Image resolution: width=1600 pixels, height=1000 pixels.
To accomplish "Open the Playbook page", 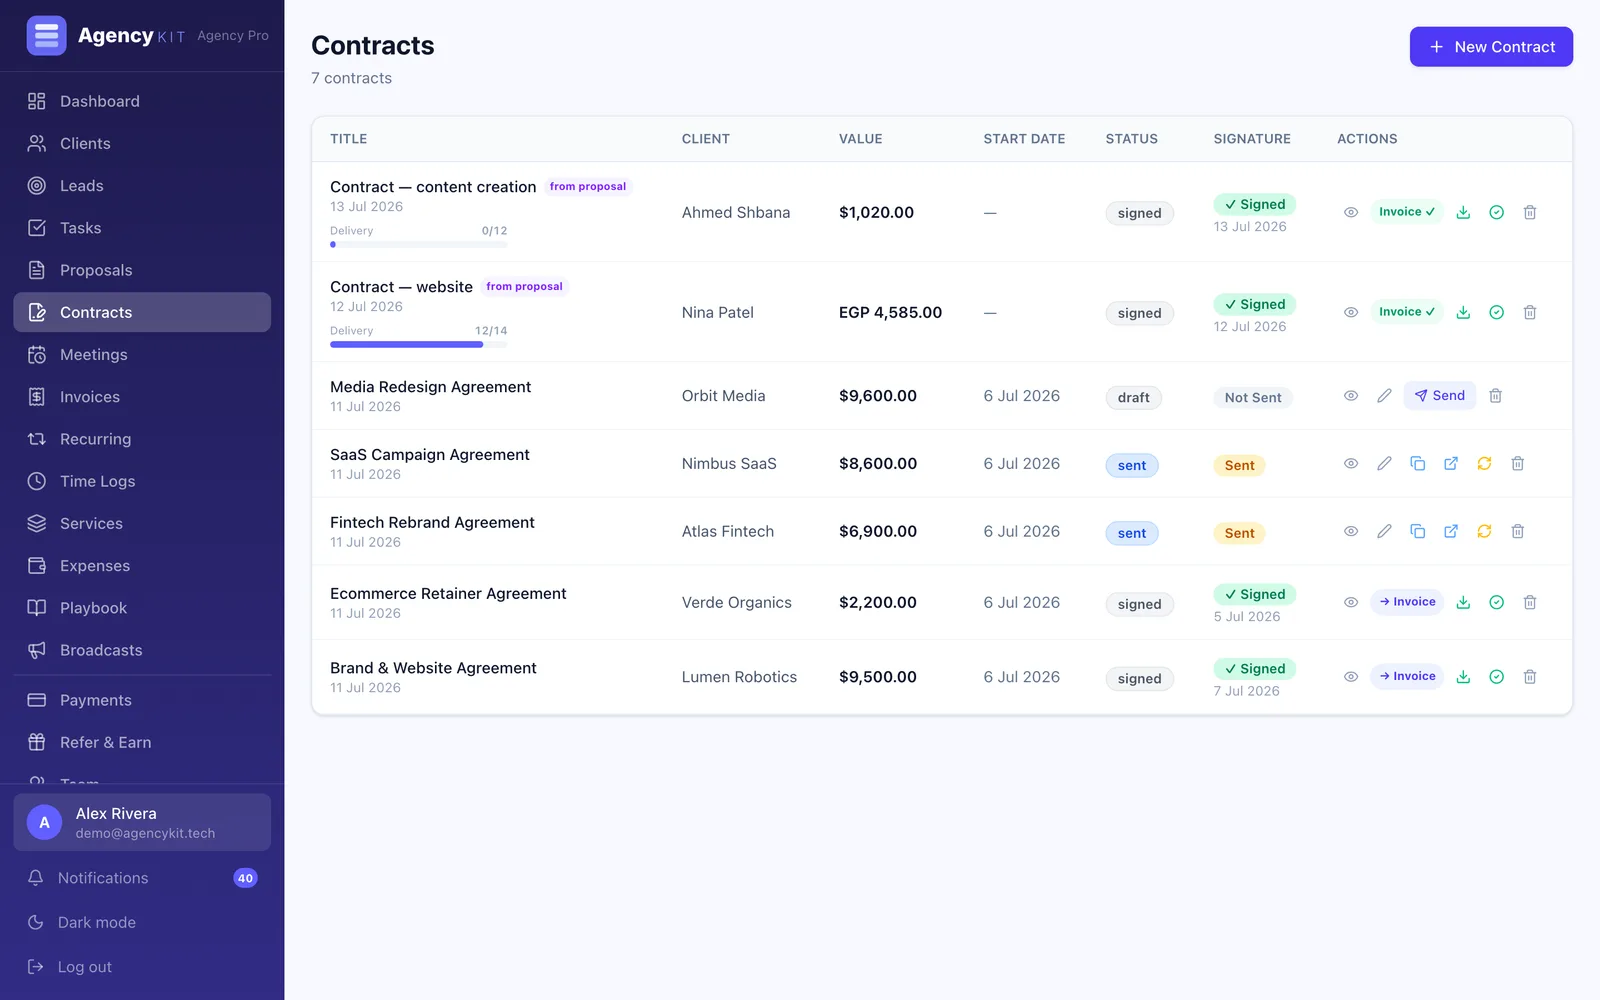I will 142,608.
